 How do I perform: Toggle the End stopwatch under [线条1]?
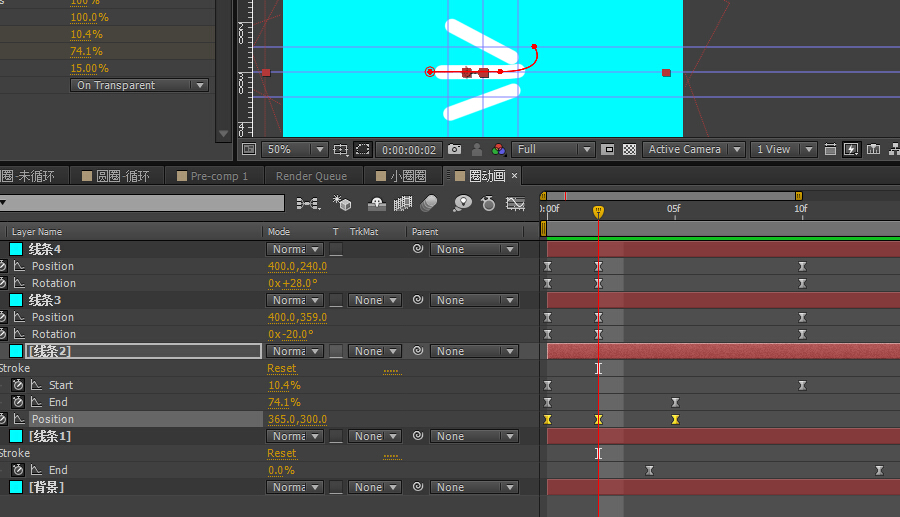click(18, 470)
